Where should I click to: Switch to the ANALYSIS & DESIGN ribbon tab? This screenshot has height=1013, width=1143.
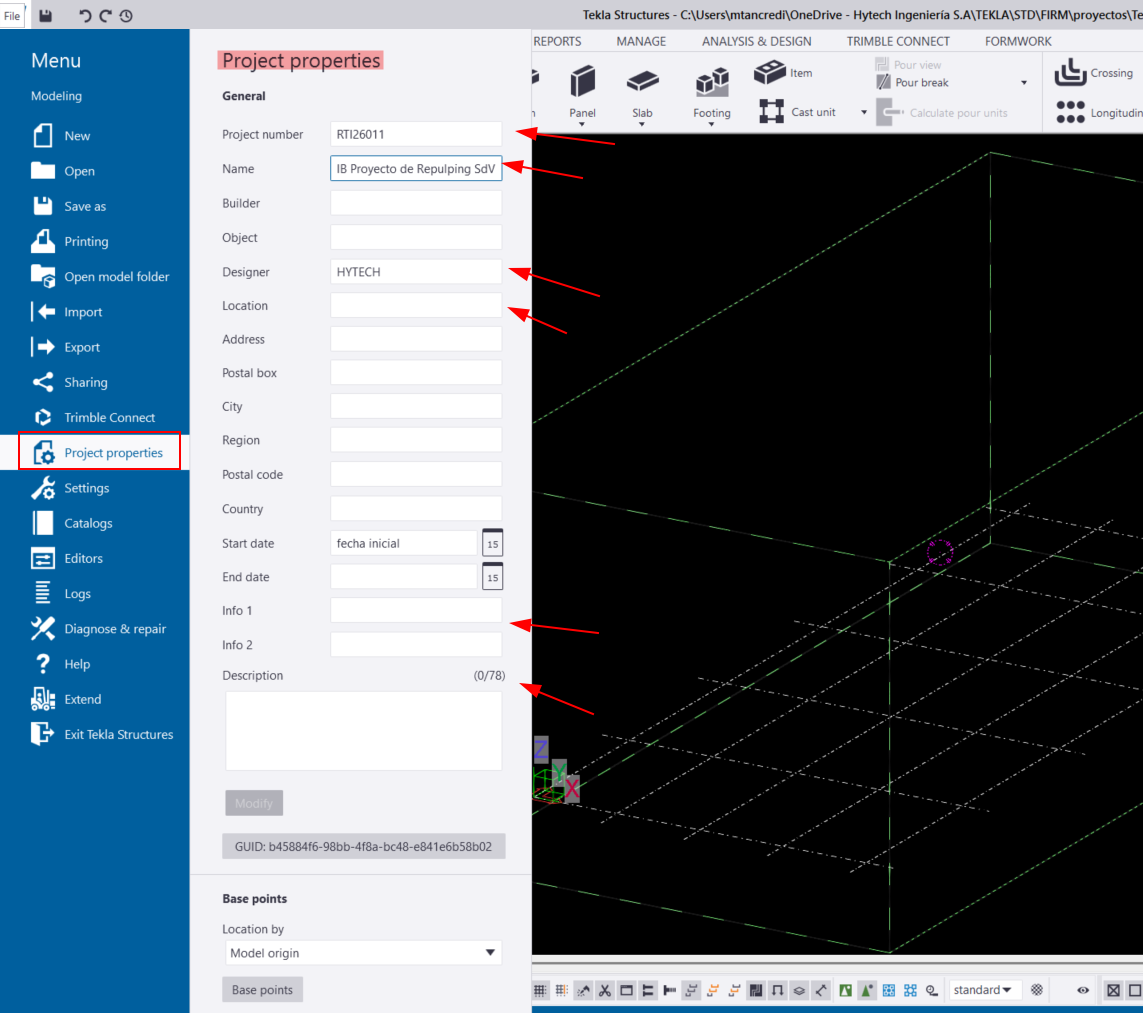tap(756, 41)
